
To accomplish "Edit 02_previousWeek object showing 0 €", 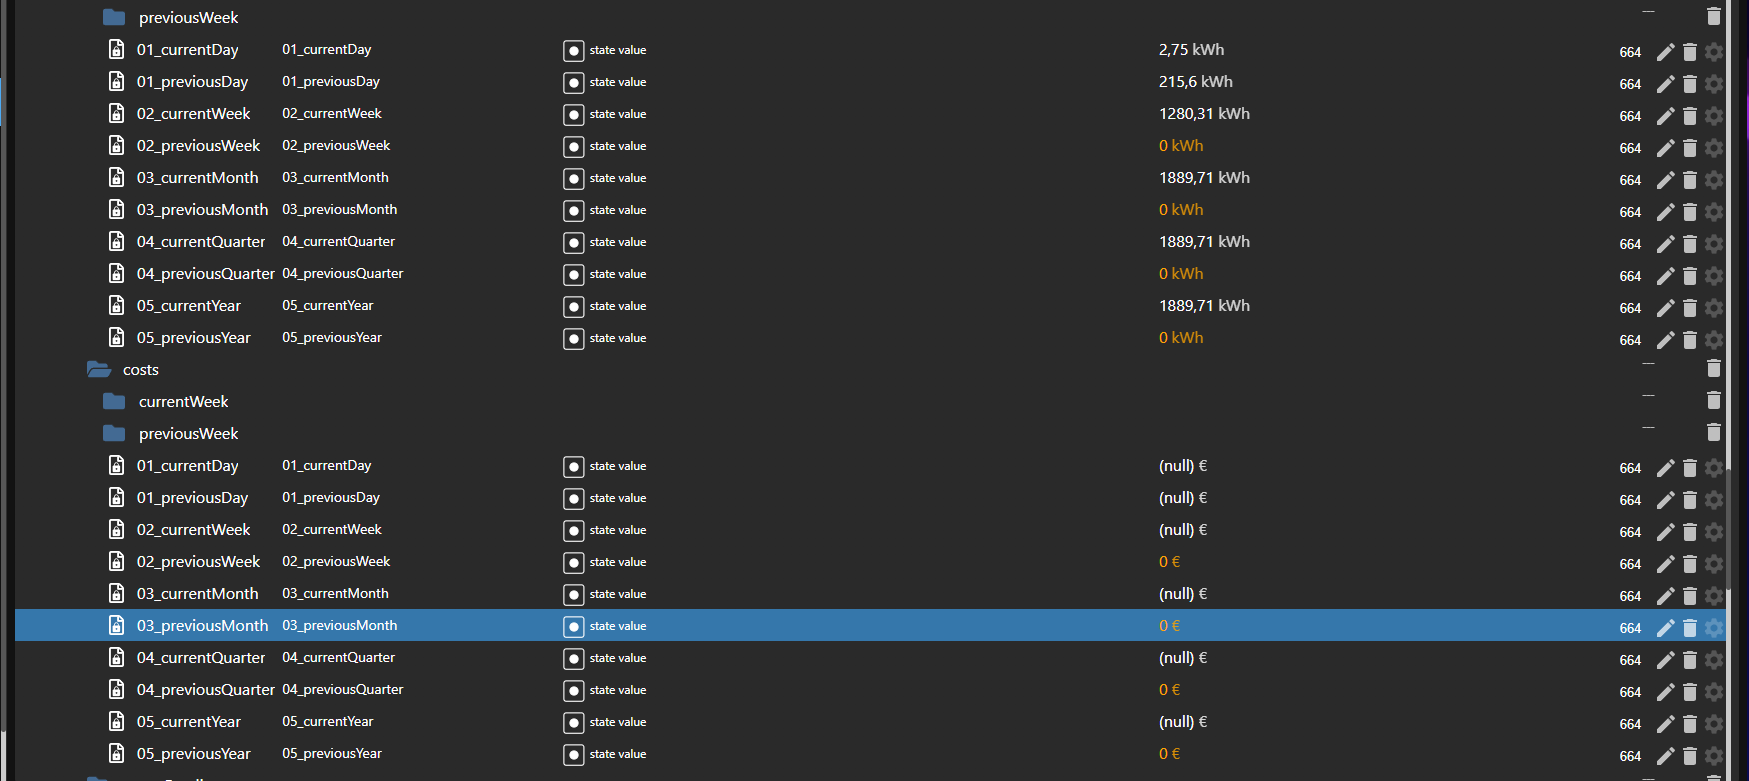I will (1665, 564).
